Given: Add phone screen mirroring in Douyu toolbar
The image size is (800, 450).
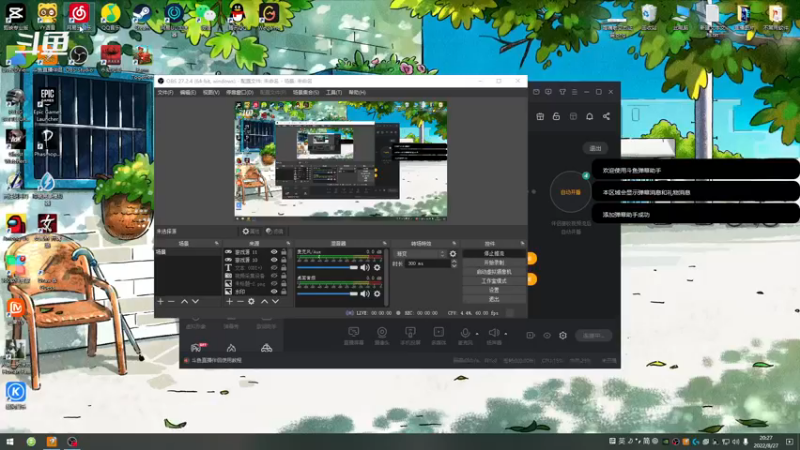Looking at the screenshot, I should click(410, 335).
